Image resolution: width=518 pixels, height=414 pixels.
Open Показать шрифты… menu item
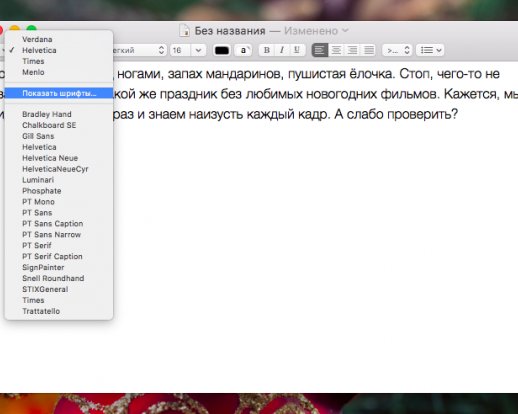(x=59, y=93)
